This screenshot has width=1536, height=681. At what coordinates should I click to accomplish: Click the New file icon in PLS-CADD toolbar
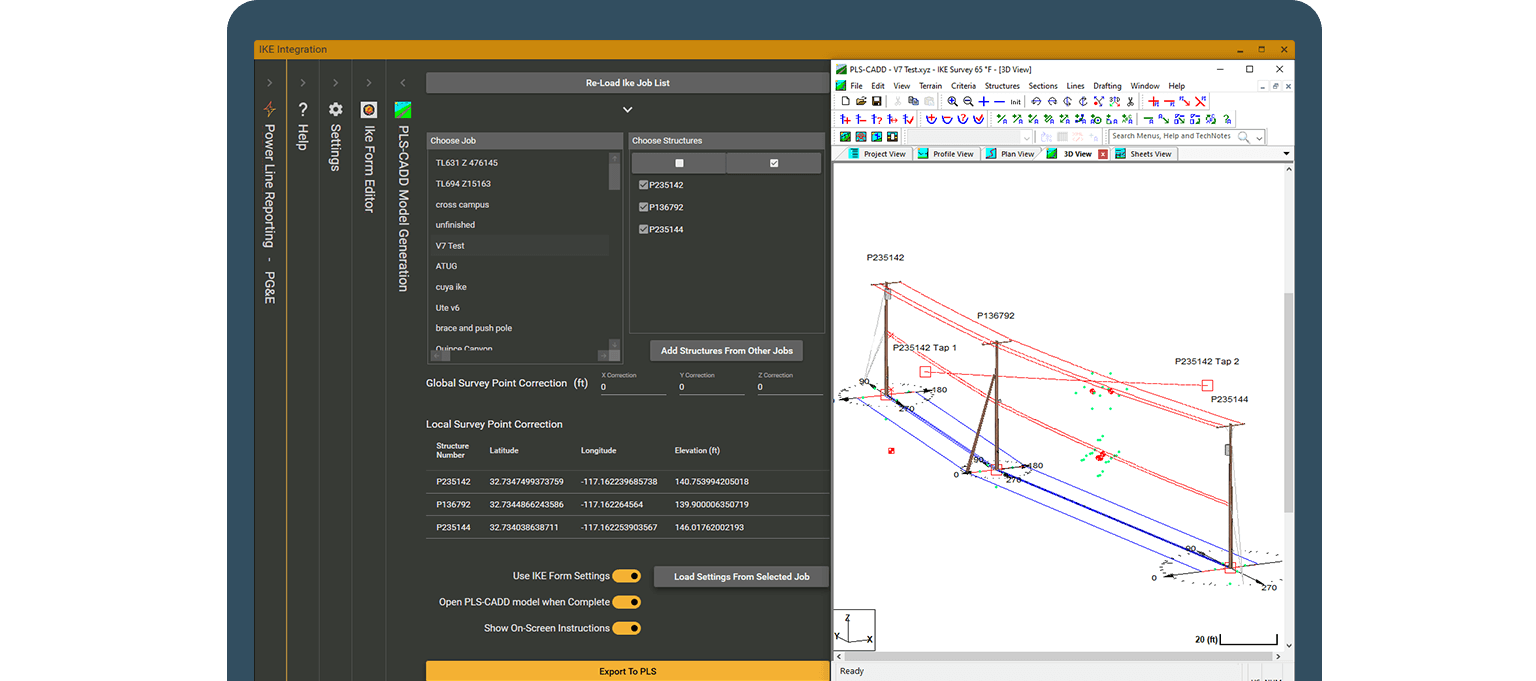846,101
